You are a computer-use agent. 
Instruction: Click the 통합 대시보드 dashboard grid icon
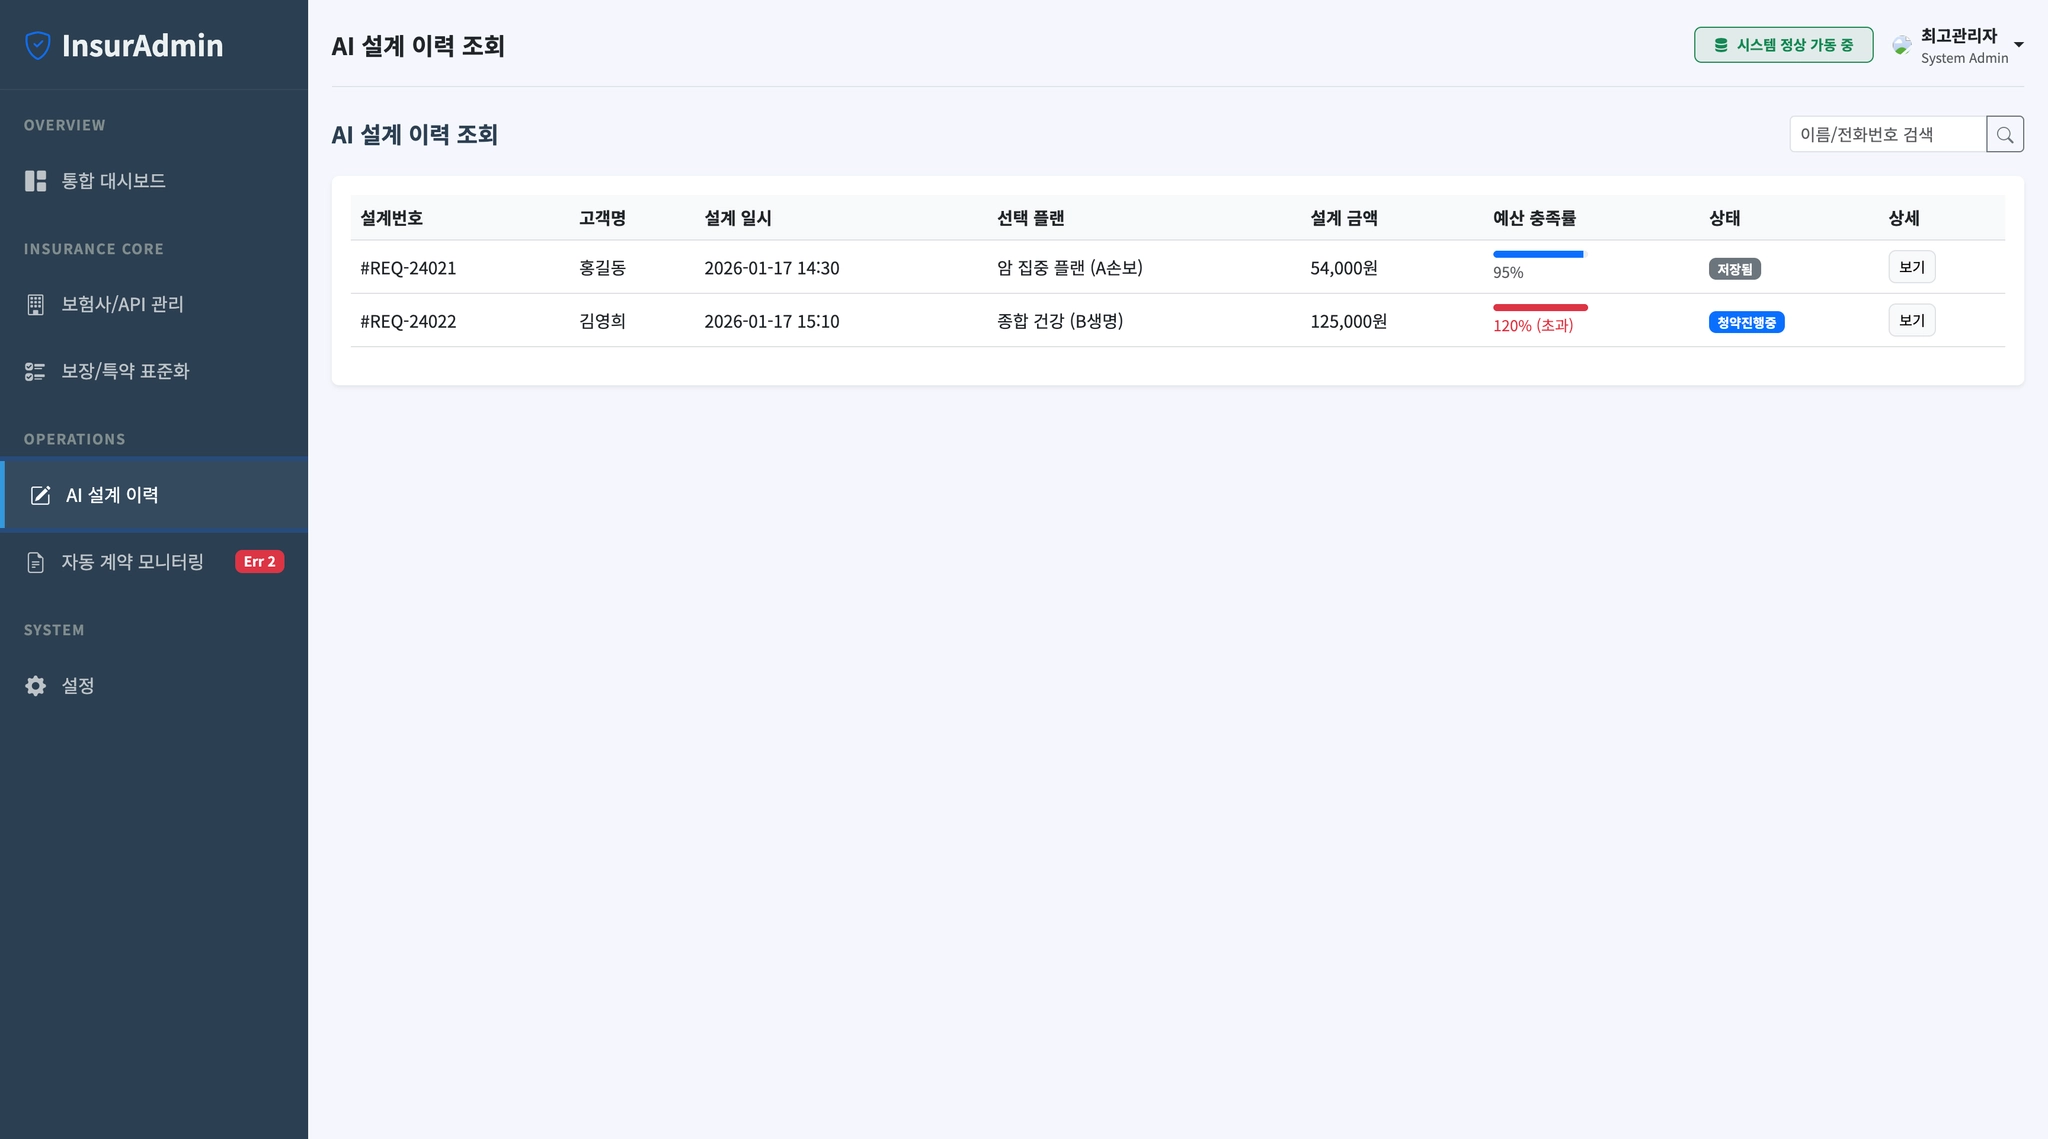[x=36, y=181]
